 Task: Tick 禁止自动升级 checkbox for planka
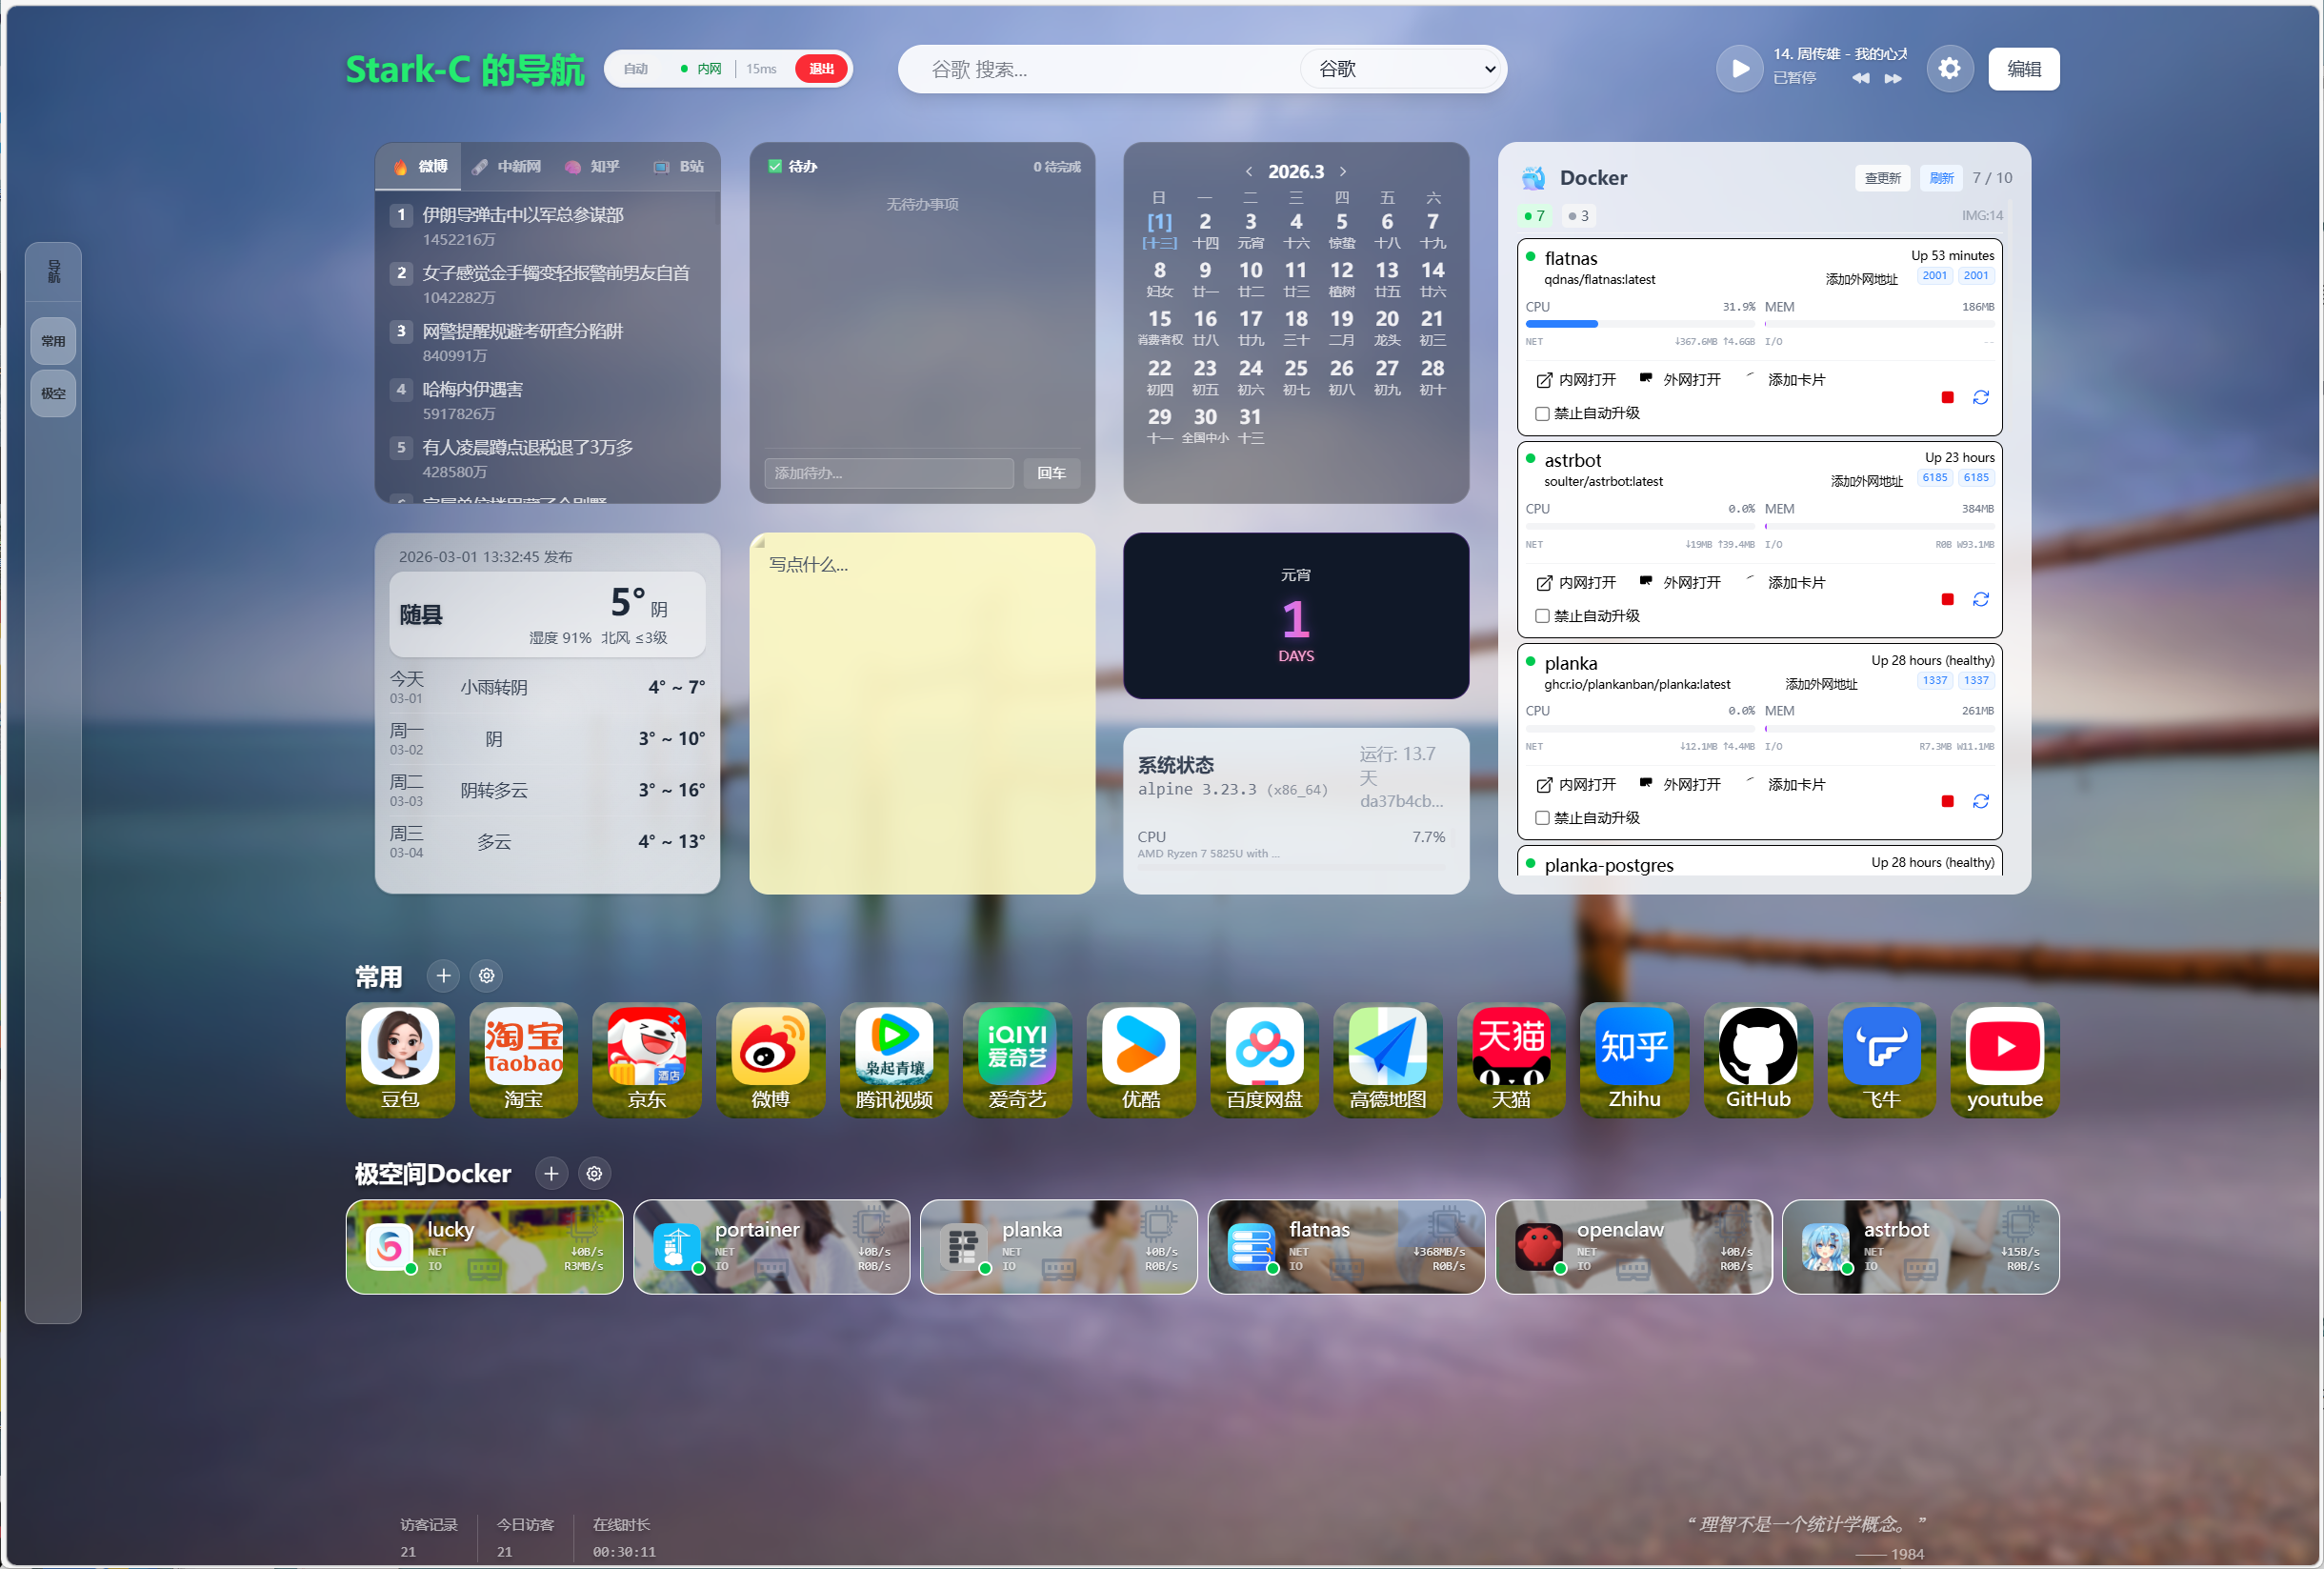click(1542, 818)
